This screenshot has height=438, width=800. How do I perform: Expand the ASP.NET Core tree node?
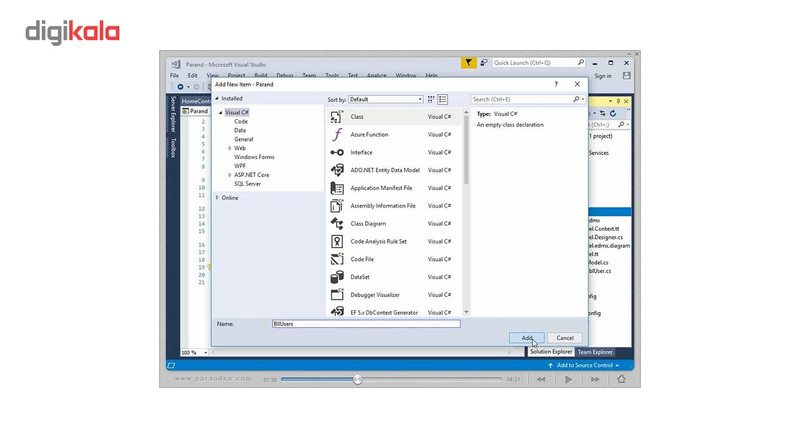coord(230,175)
